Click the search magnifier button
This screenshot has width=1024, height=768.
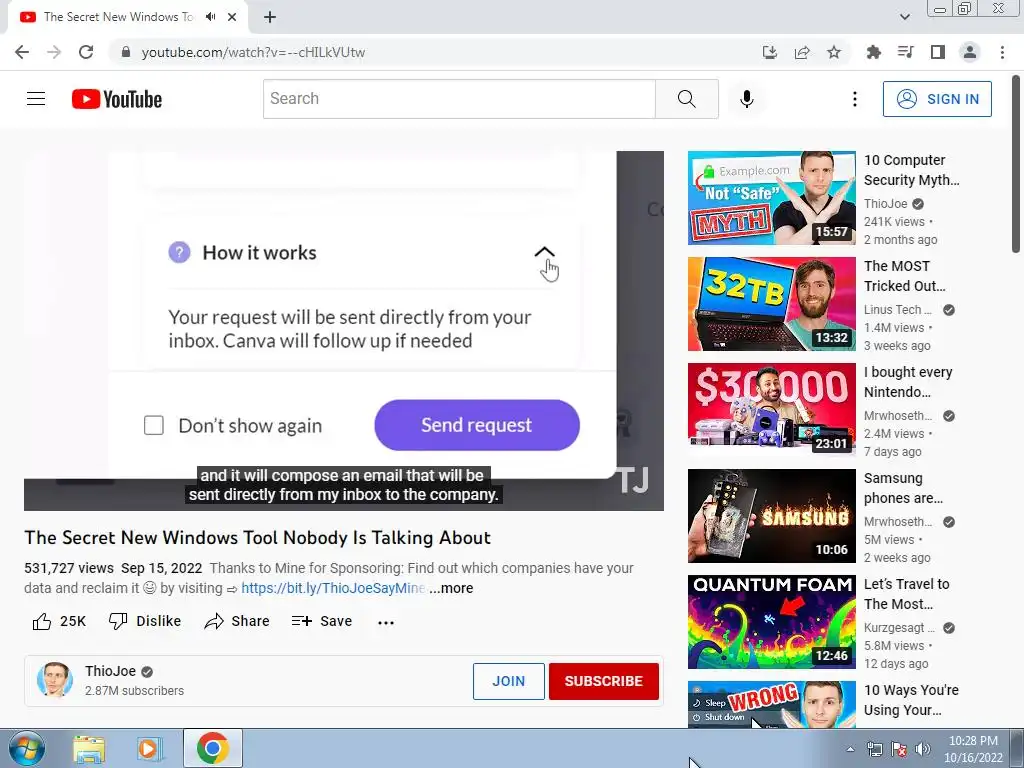click(686, 99)
